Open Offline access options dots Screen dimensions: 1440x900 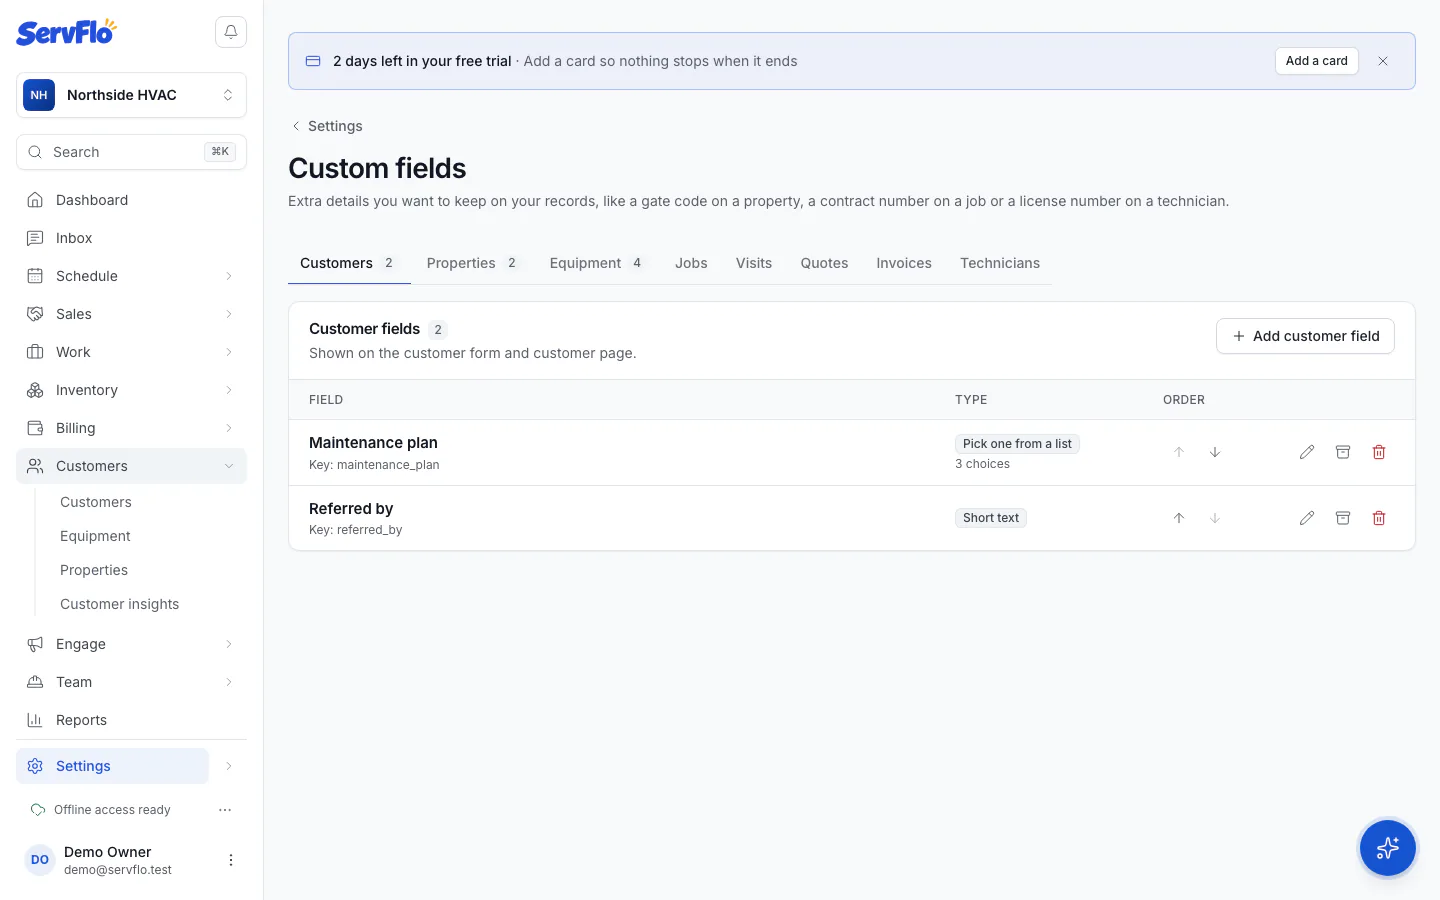coord(225,810)
